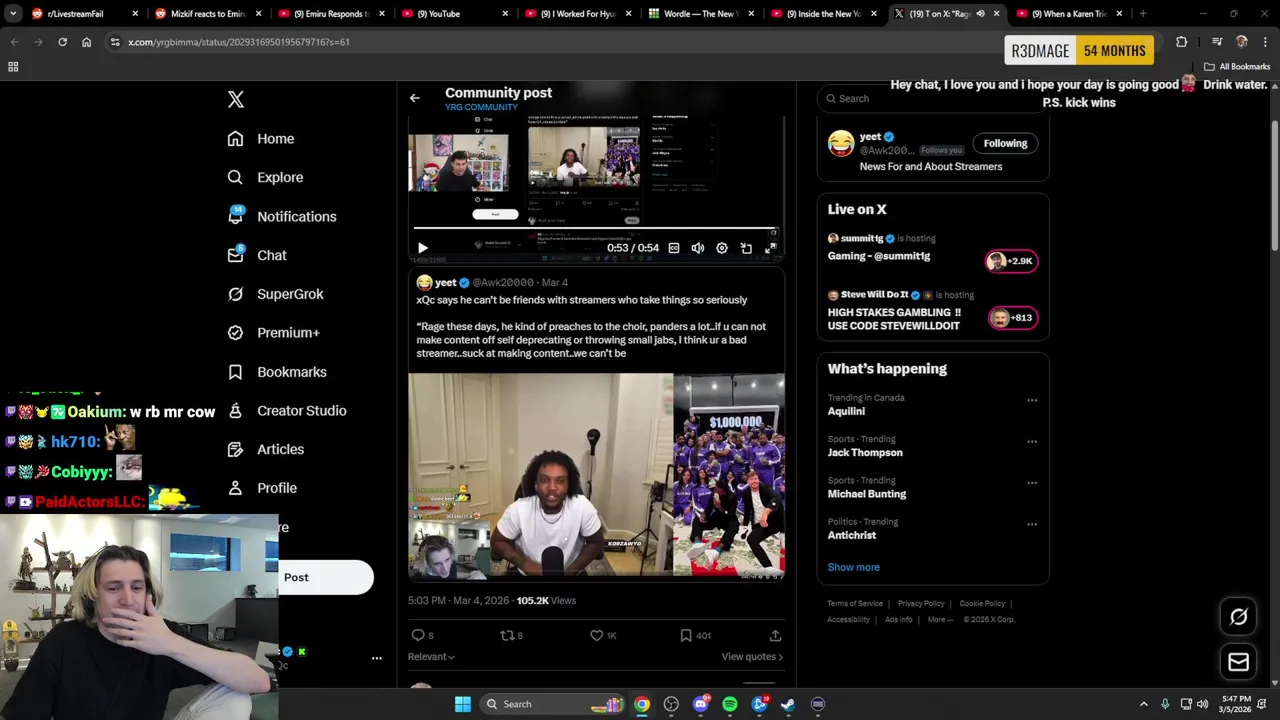Open the X logo home link
The height and width of the screenshot is (720, 1280).
[236, 99]
